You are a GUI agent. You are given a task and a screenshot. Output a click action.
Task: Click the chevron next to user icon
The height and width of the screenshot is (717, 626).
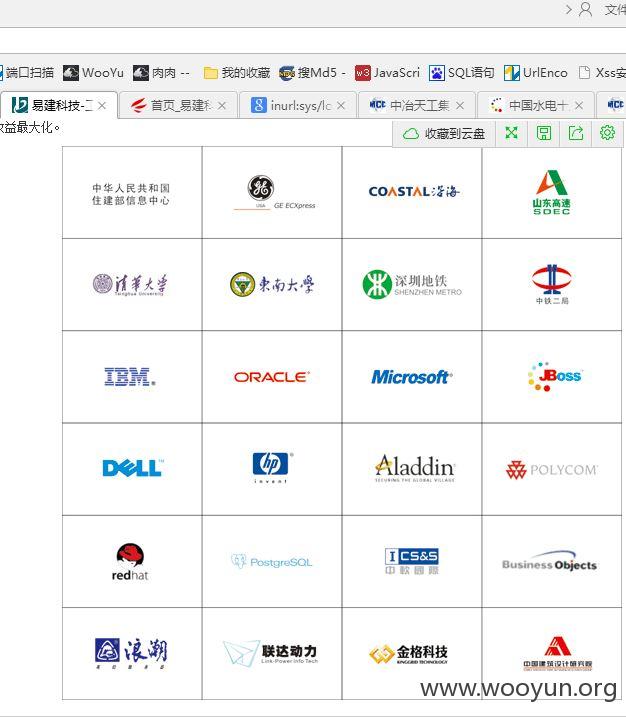[569, 9]
